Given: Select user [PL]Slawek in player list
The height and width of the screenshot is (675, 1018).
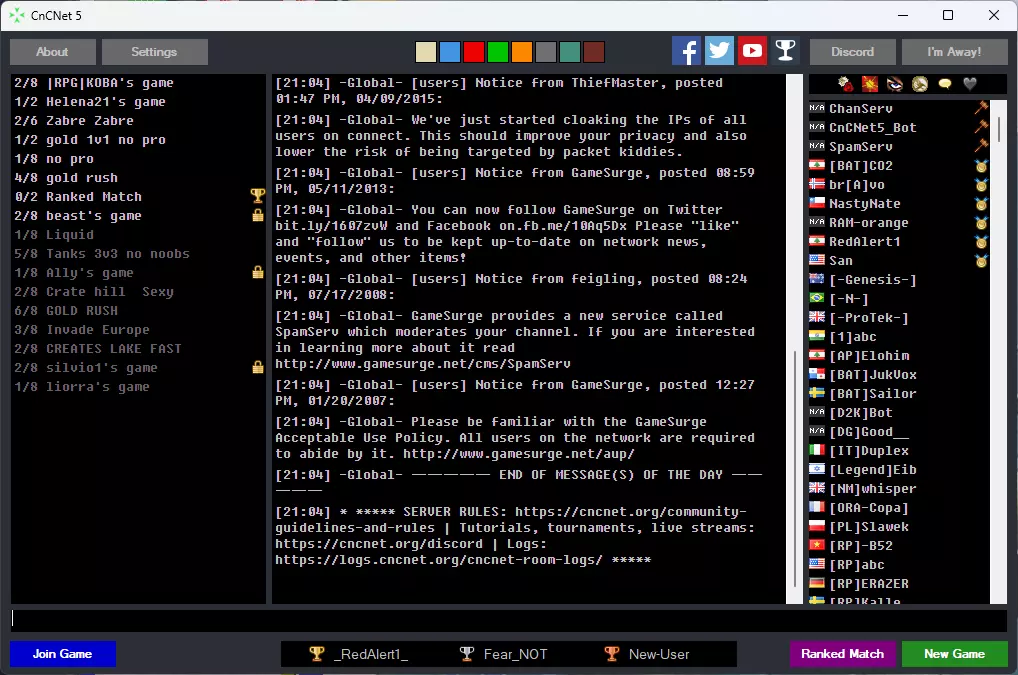Looking at the screenshot, I should click(899, 526).
